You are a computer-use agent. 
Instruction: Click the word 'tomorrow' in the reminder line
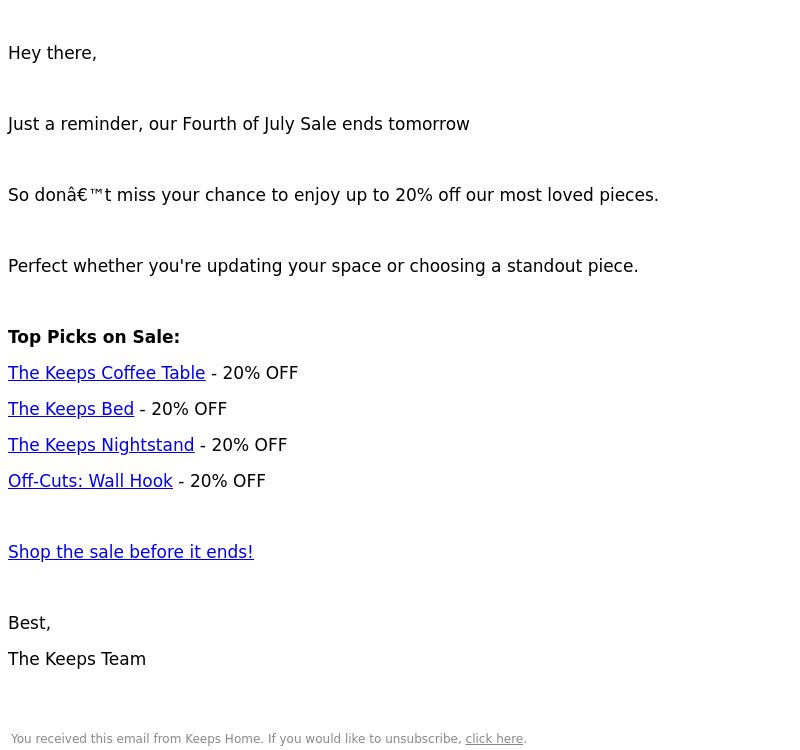(429, 124)
